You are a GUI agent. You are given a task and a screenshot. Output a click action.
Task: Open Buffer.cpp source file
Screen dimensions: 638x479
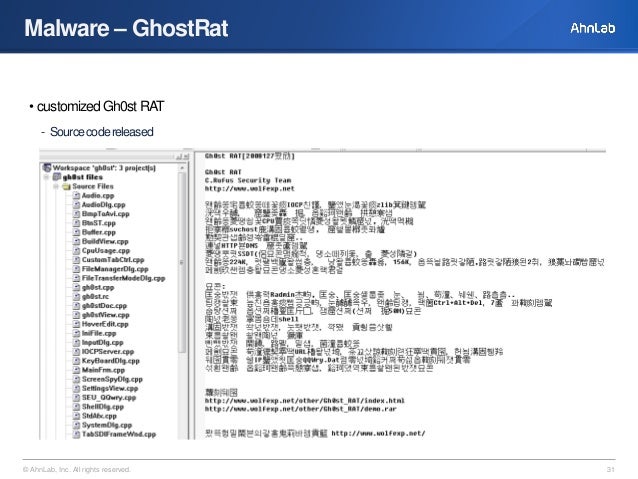point(98,232)
